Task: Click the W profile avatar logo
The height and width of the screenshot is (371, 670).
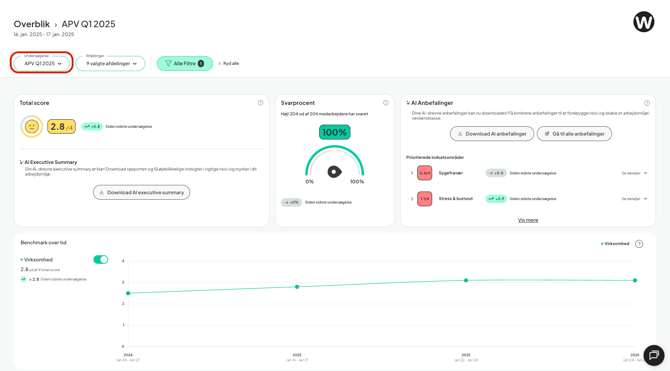Action: pyautogui.click(x=644, y=22)
